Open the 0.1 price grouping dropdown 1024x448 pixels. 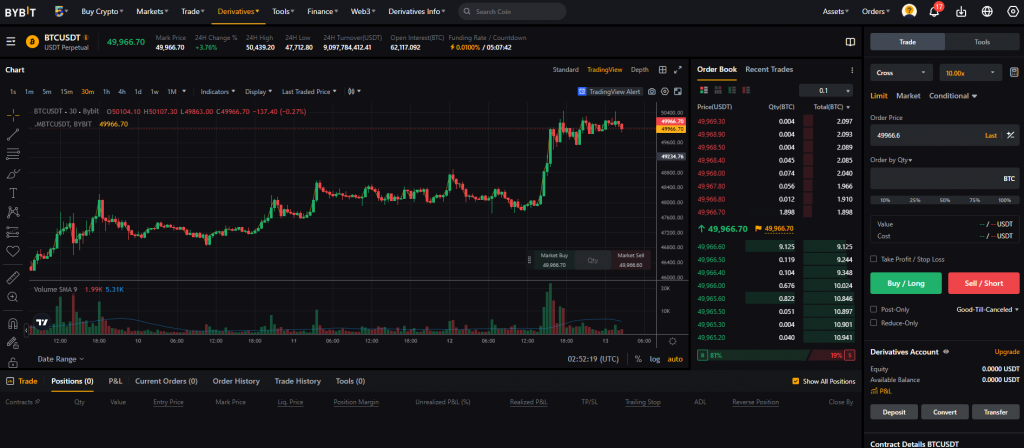tap(825, 91)
